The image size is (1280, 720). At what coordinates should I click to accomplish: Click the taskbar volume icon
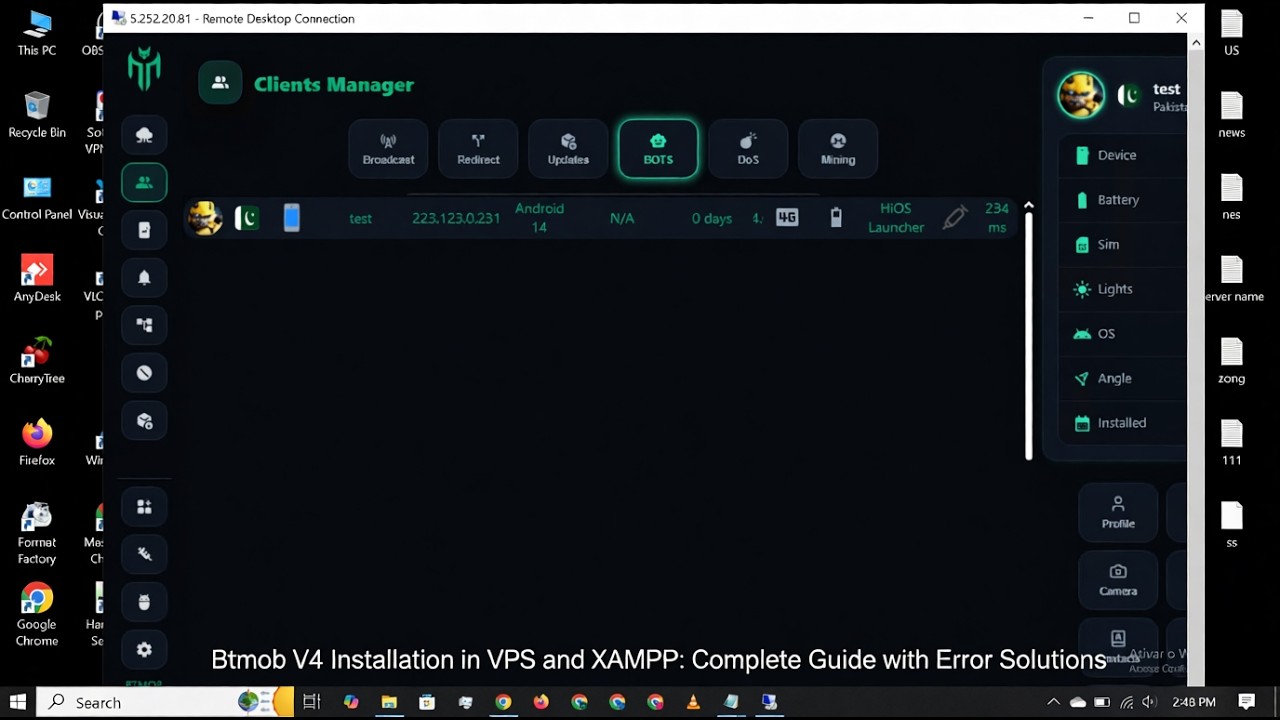click(1149, 702)
